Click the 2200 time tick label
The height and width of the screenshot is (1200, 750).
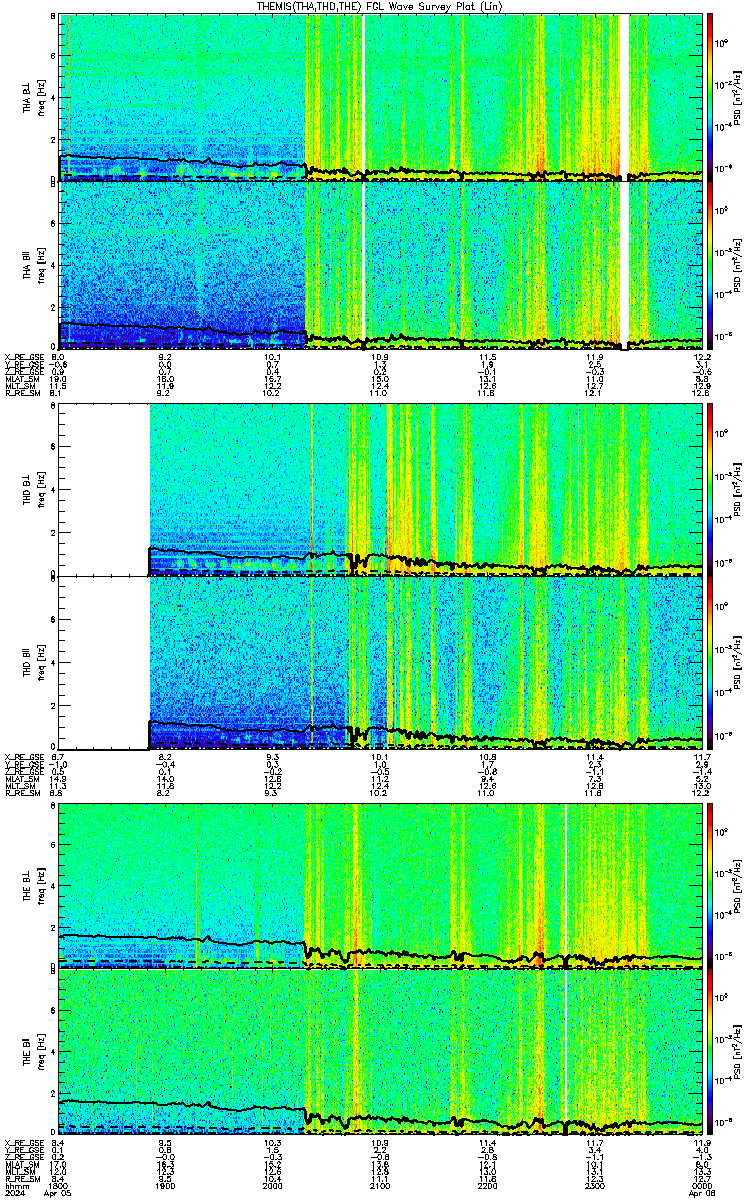point(488,1185)
